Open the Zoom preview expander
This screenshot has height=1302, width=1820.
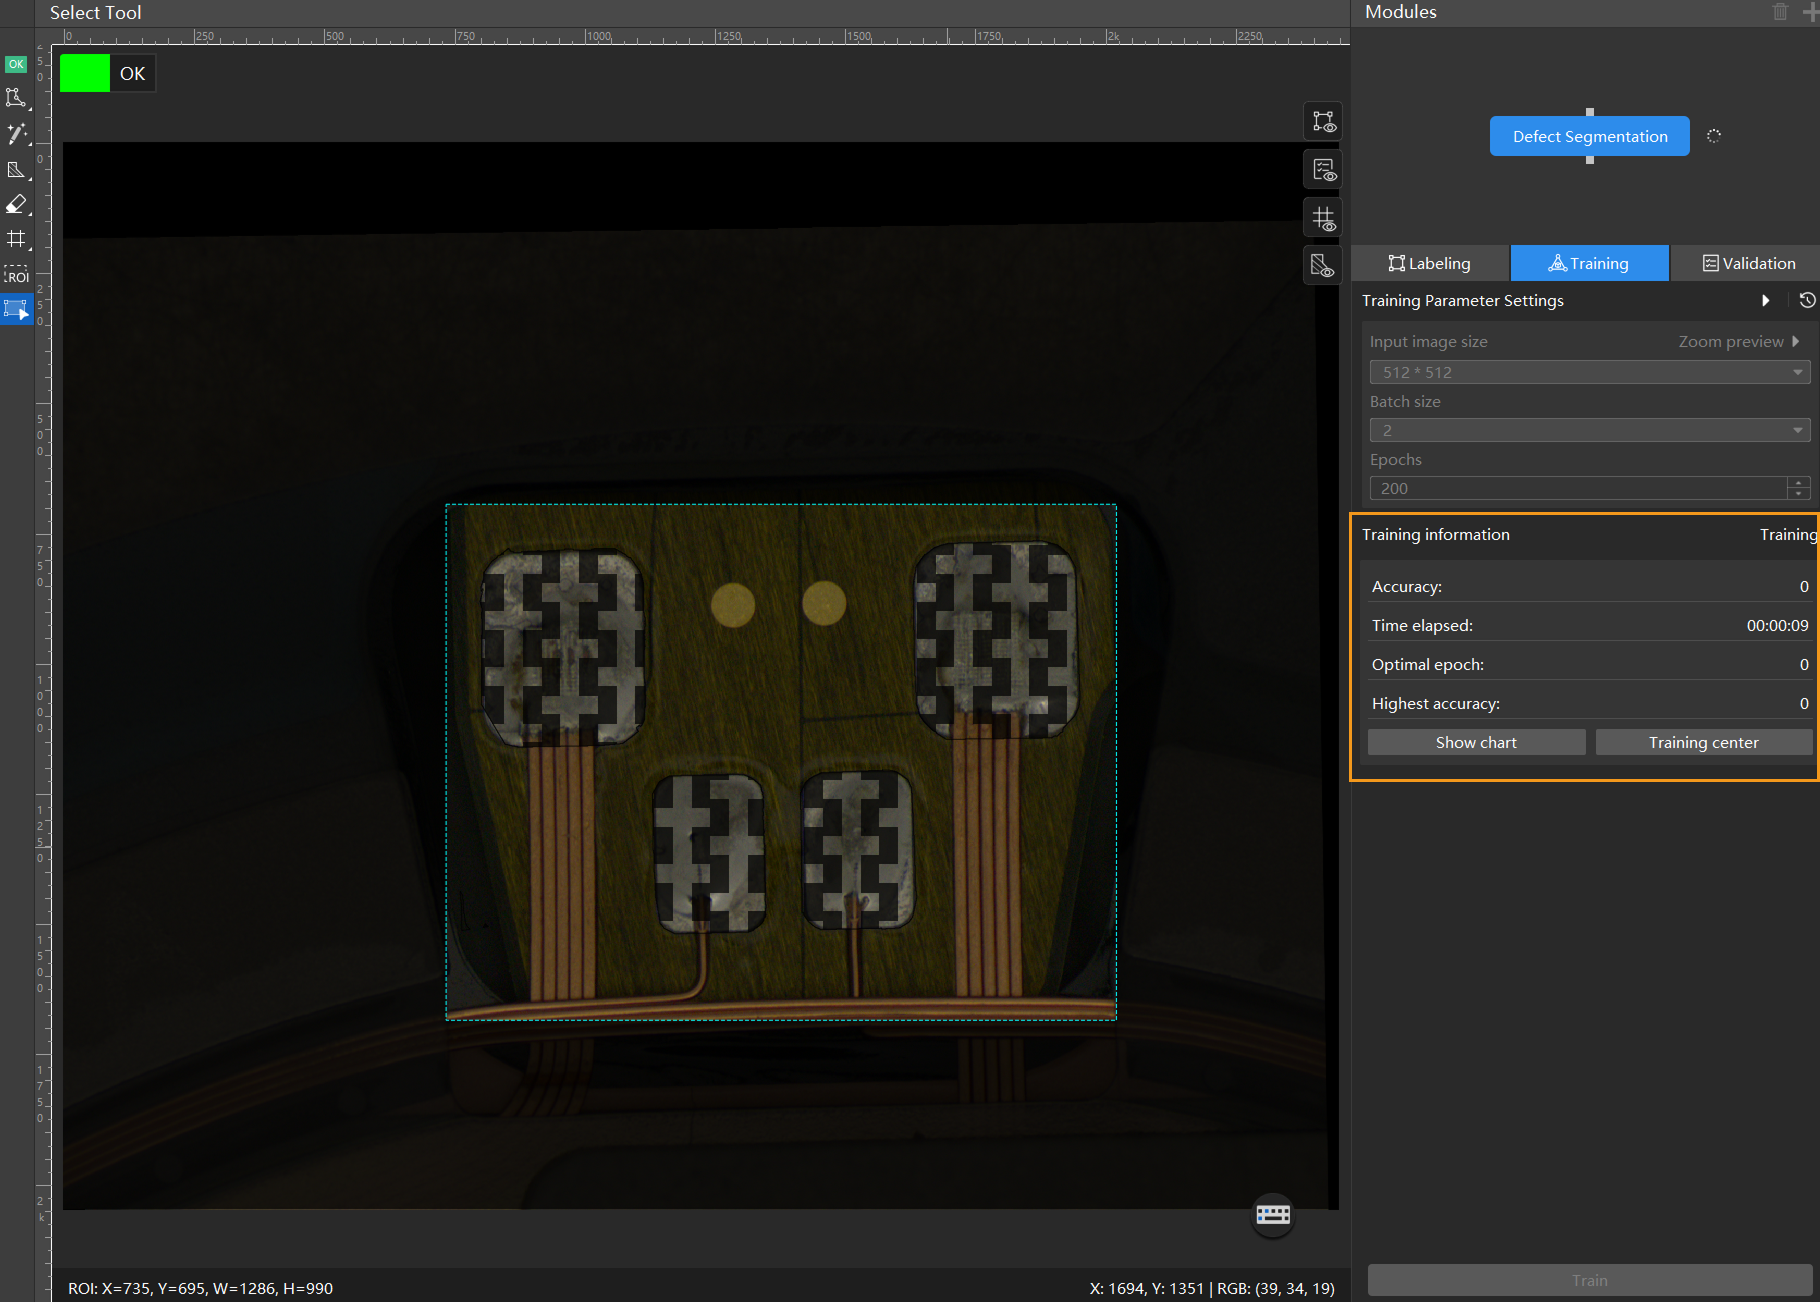pyautogui.click(x=1738, y=342)
